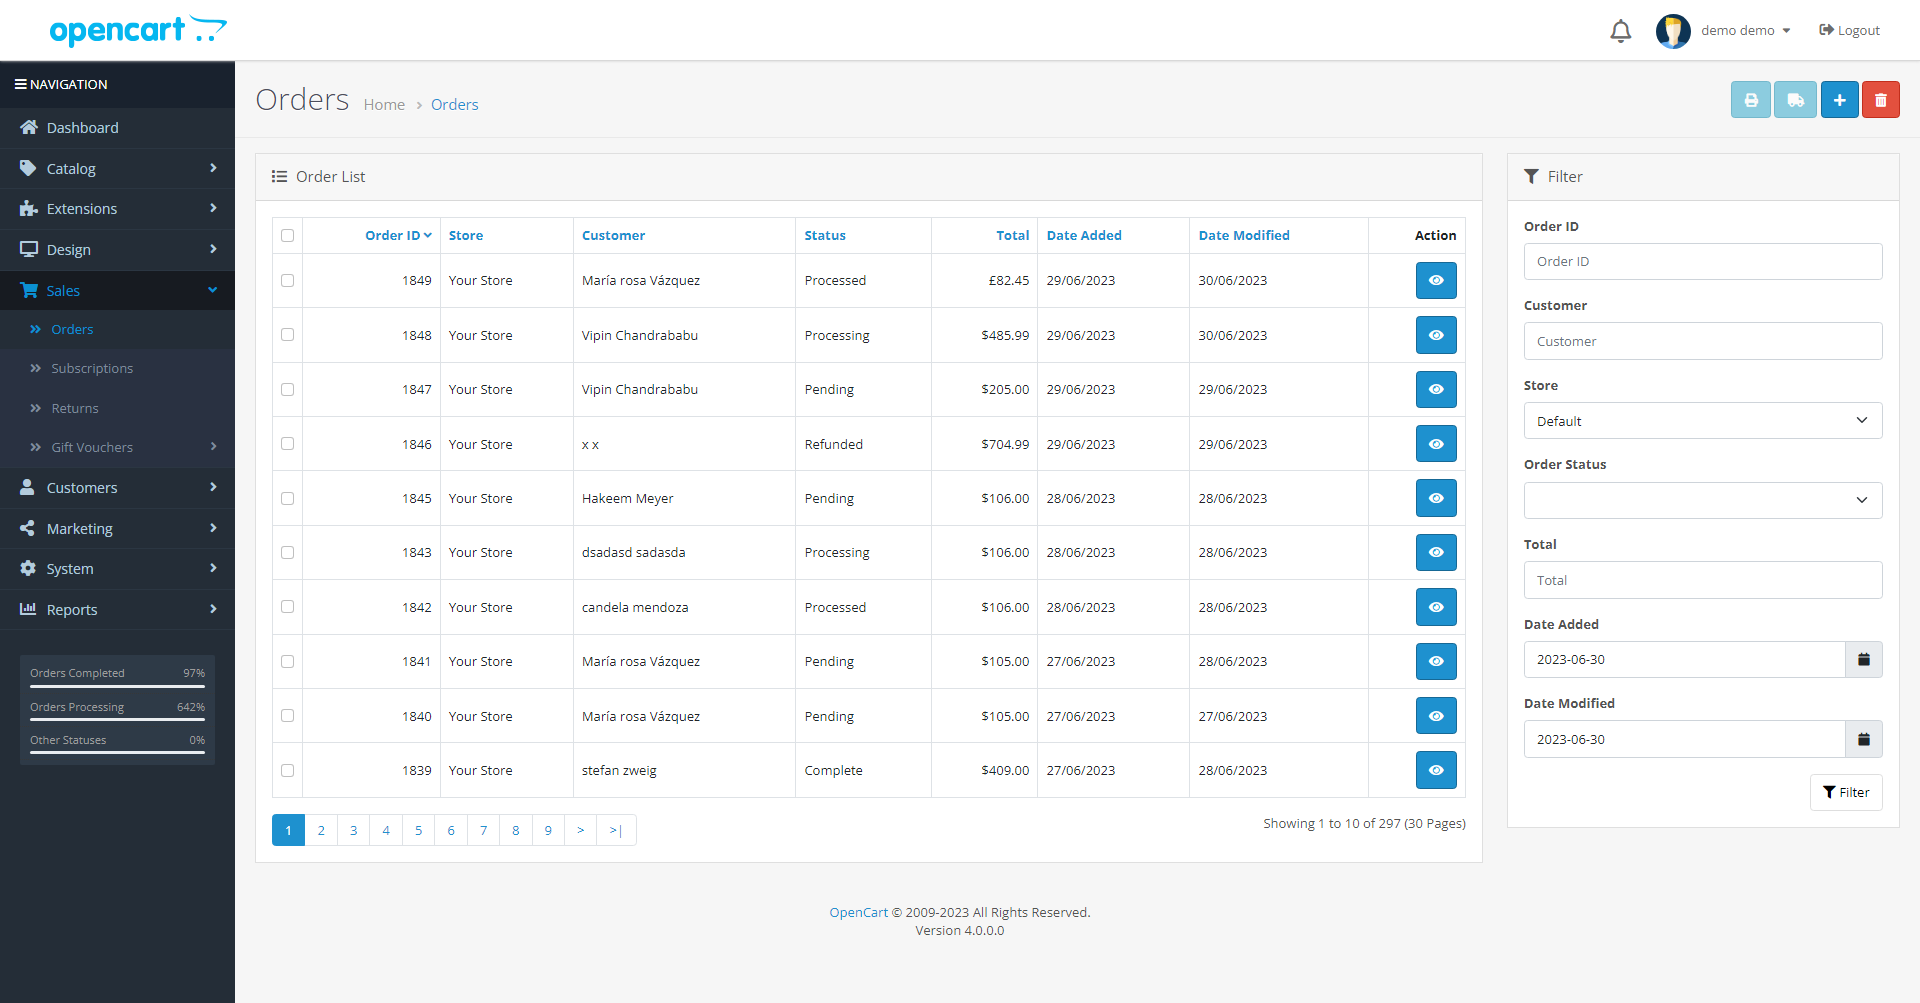The height and width of the screenshot is (1003, 1920).
Task: Click the Orders Processing progress bar
Action: click(117, 720)
